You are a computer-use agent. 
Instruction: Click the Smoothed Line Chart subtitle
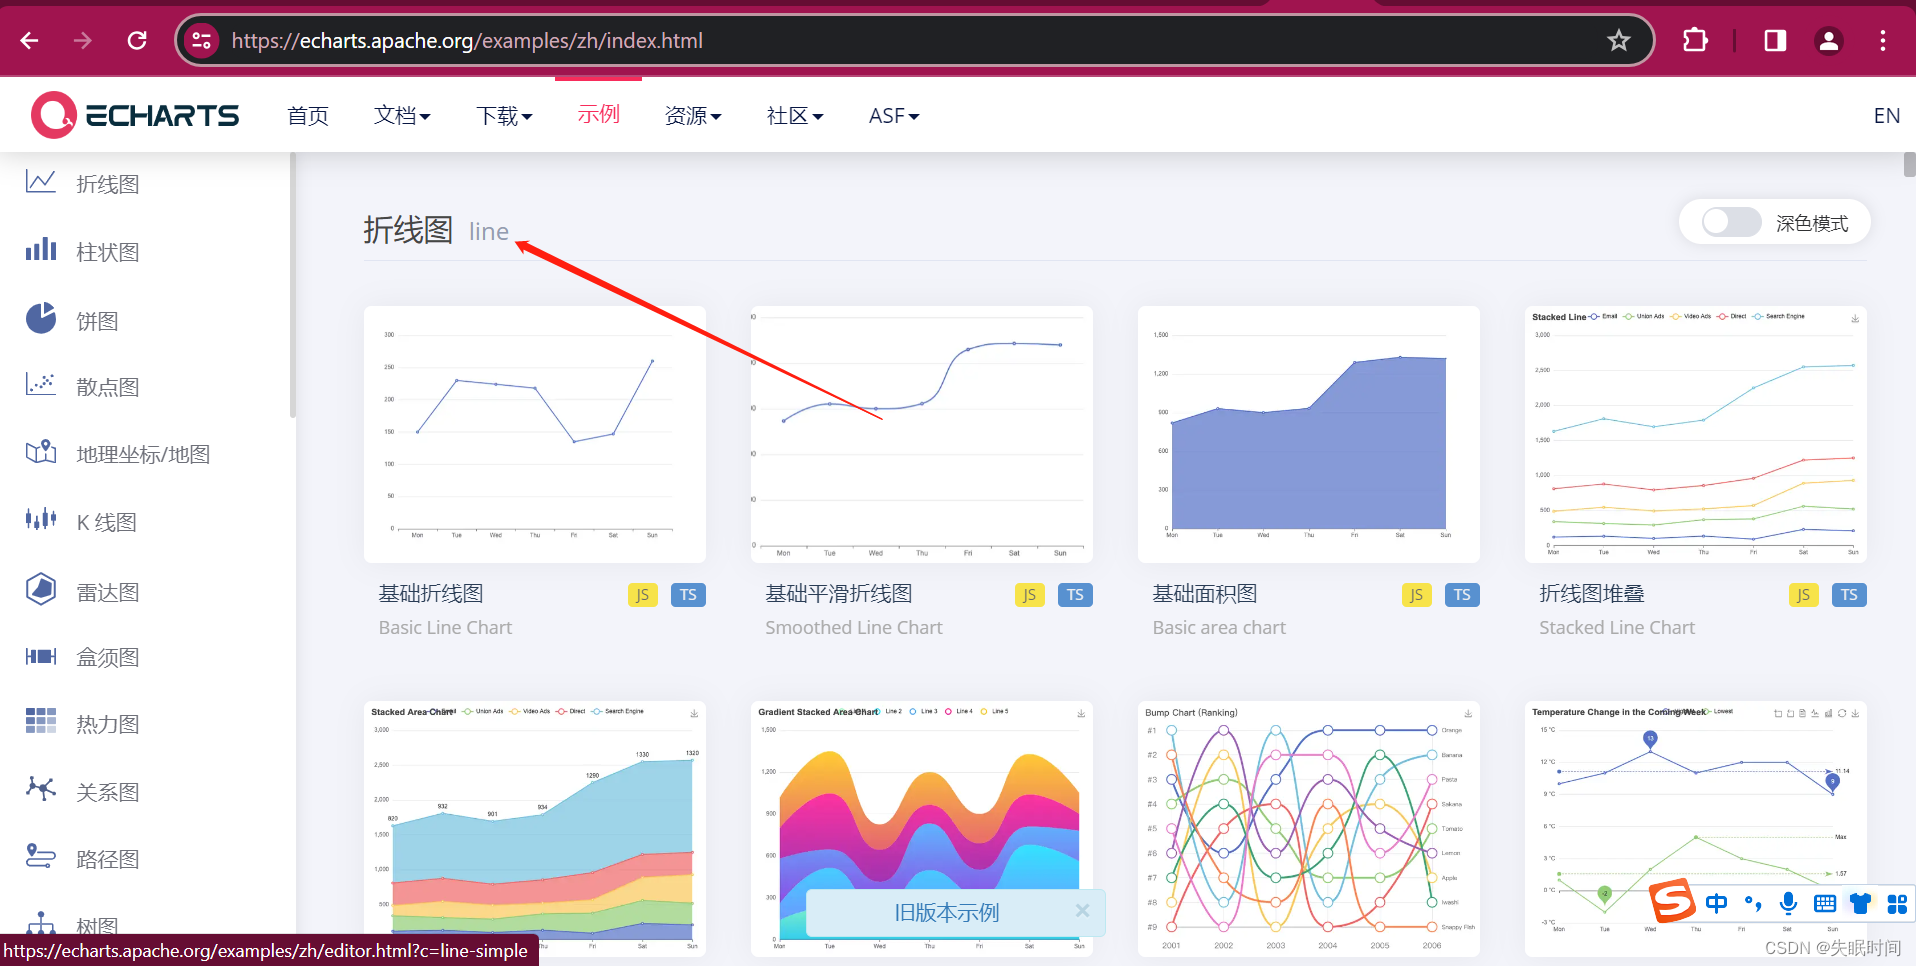click(x=854, y=628)
